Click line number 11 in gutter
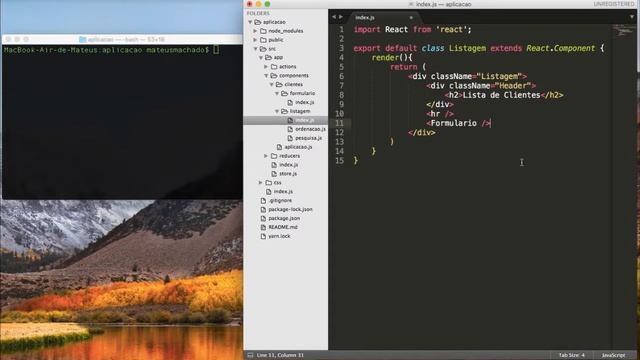Image resolution: width=640 pixels, height=360 pixels. pyautogui.click(x=339, y=123)
